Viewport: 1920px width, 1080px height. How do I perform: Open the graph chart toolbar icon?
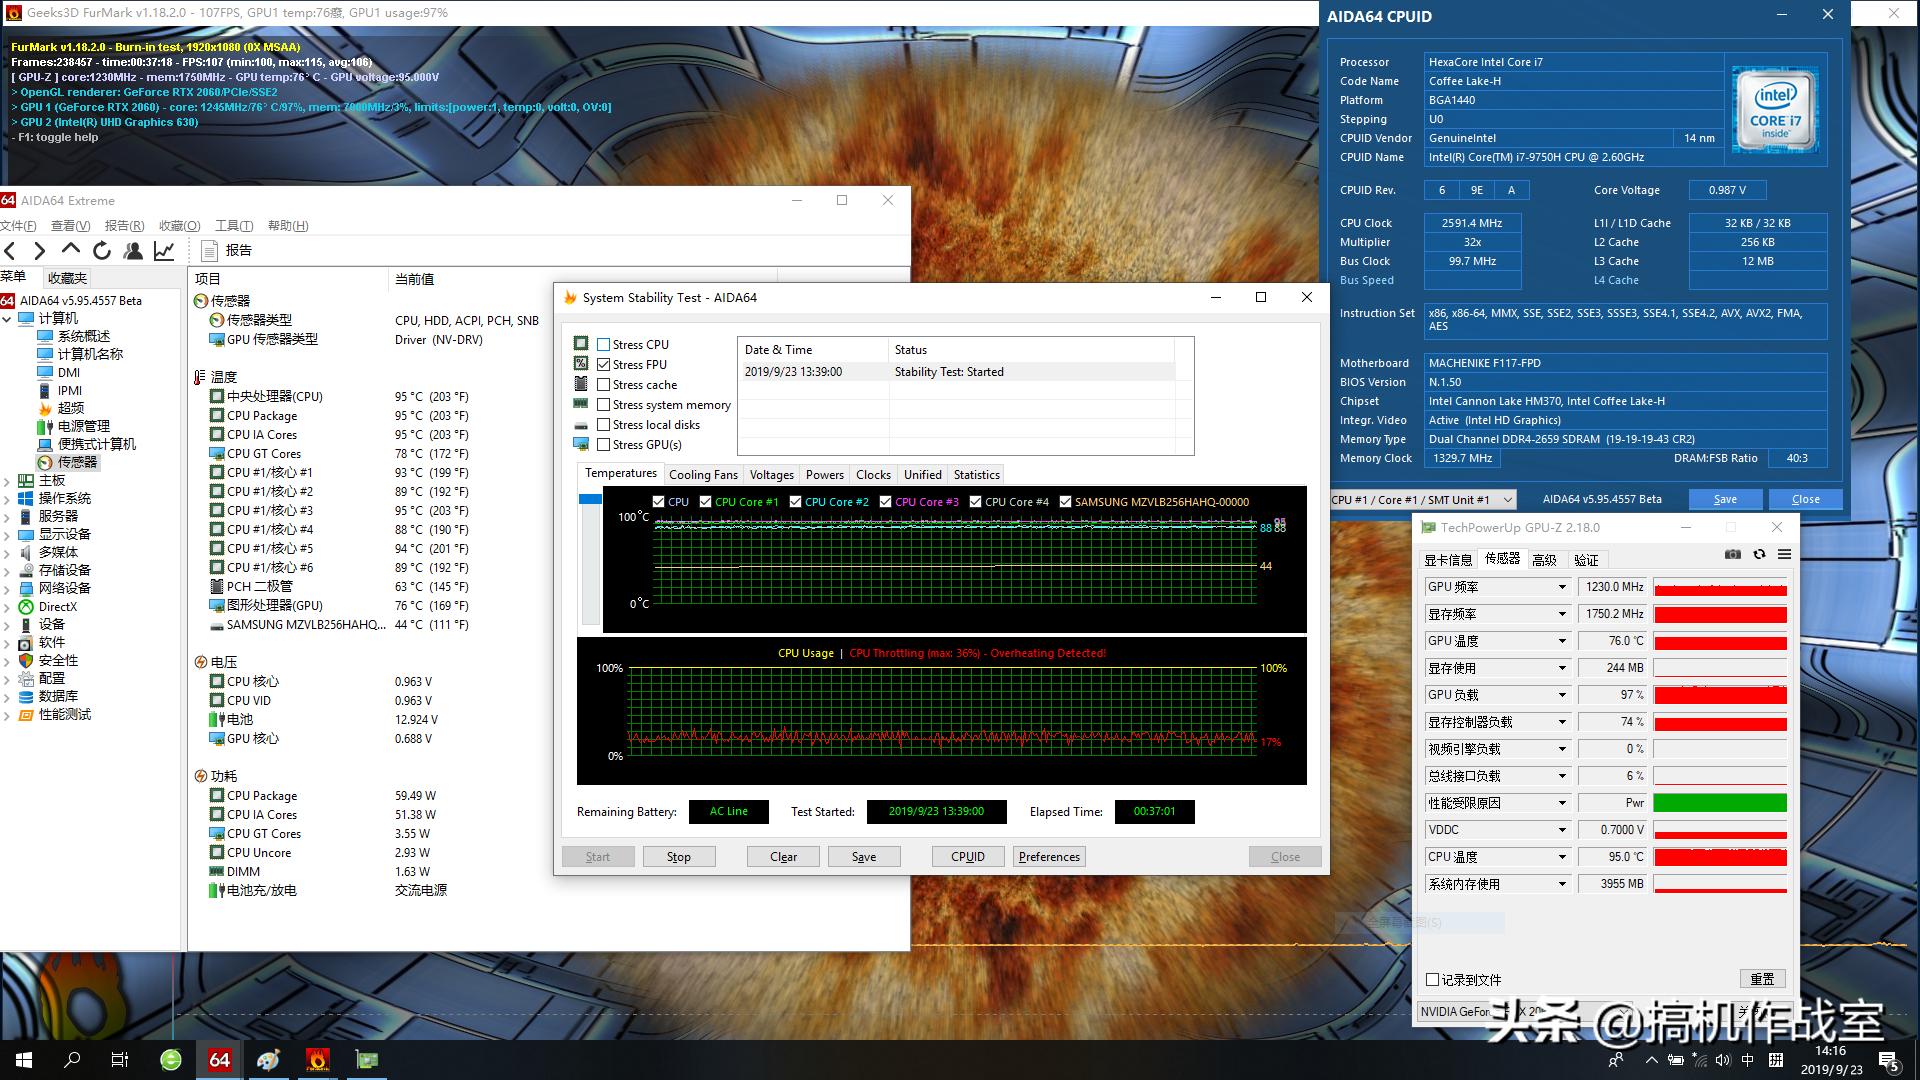pyautogui.click(x=164, y=251)
